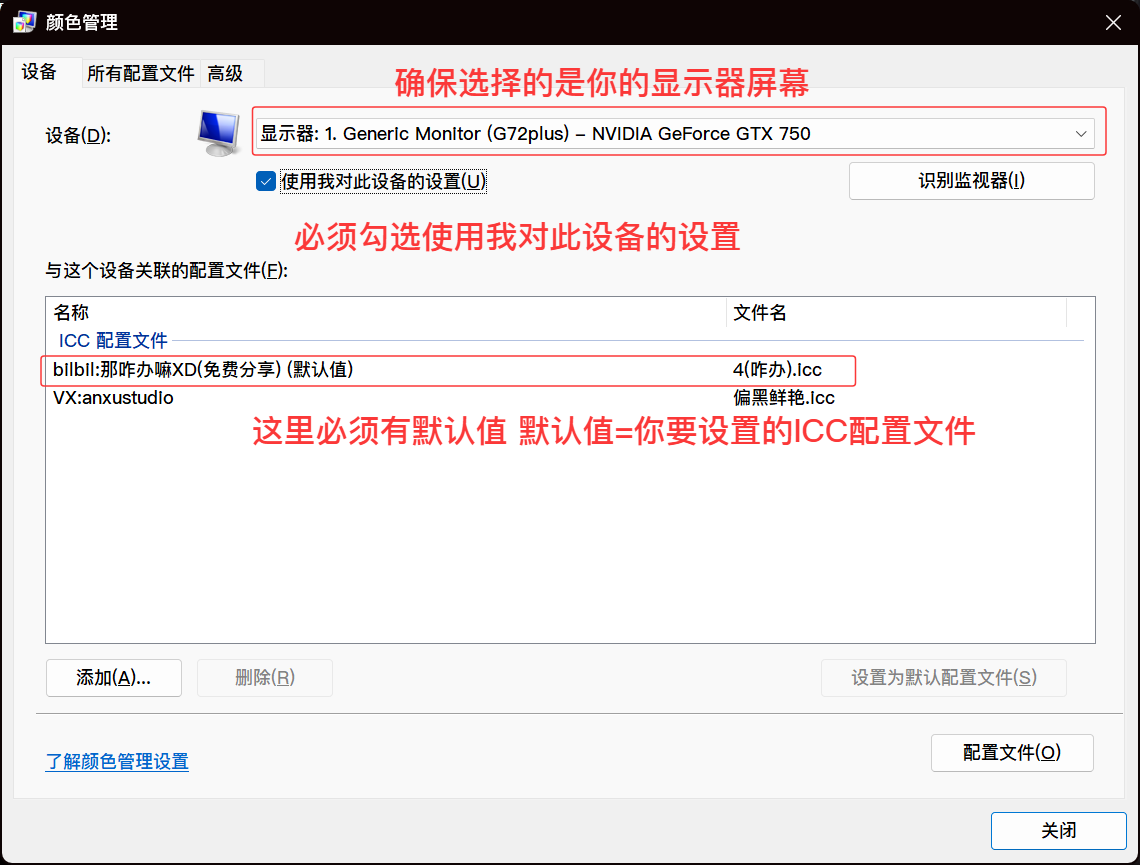The image size is (1140, 865).
Task: Expand the 显示器 device dropdown
Action: 674,133
